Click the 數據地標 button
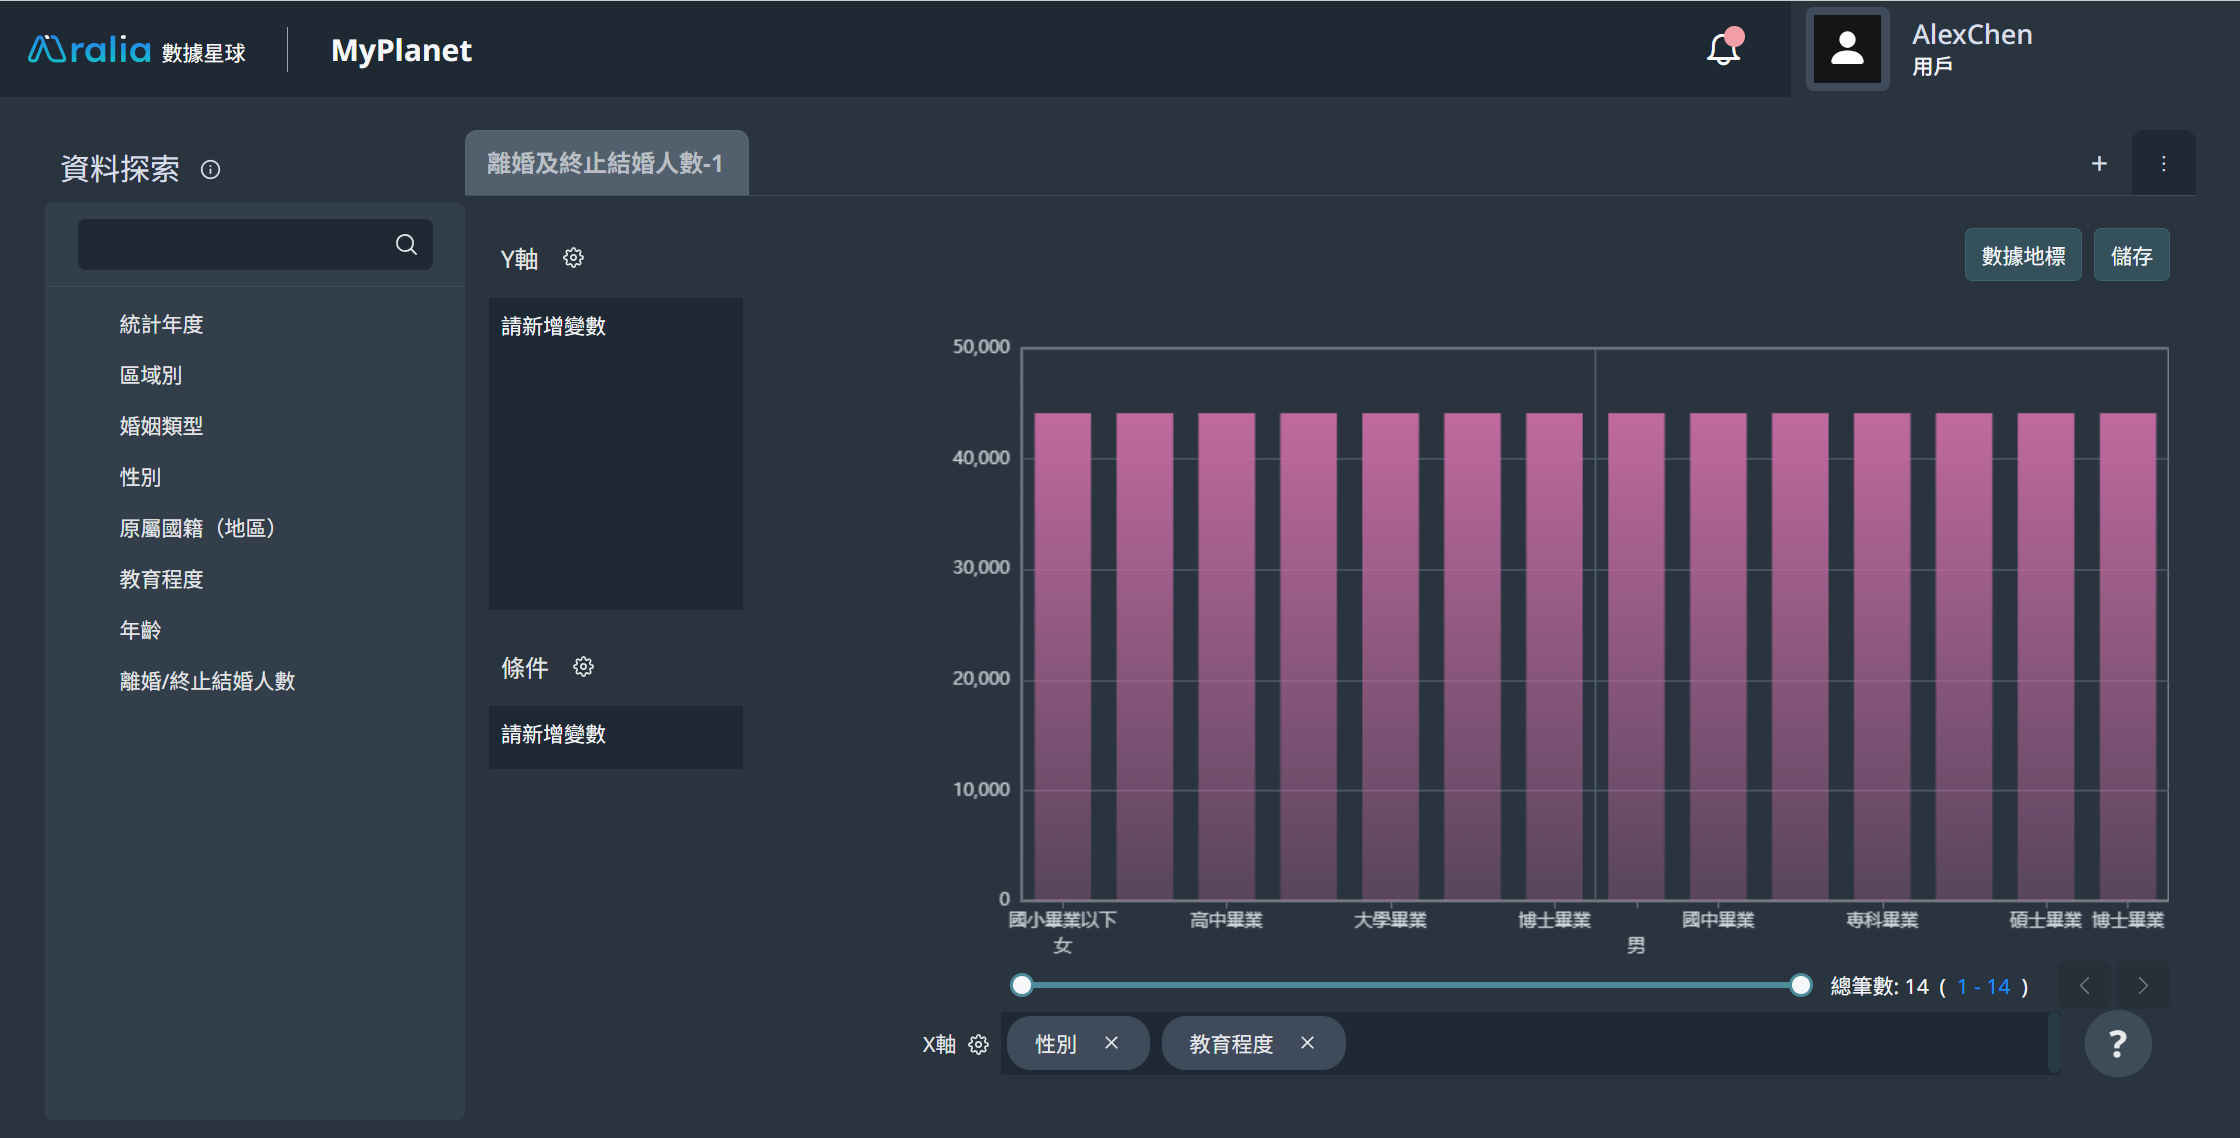Viewport: 2240px width, 1138px height. (x=2023, y=256)
